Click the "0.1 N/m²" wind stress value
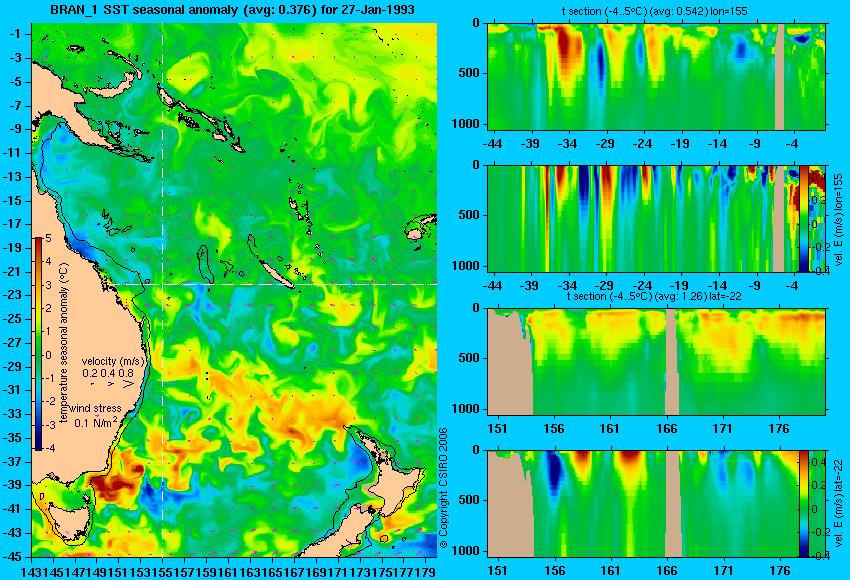The image size is (850, 580). point(95,422)
